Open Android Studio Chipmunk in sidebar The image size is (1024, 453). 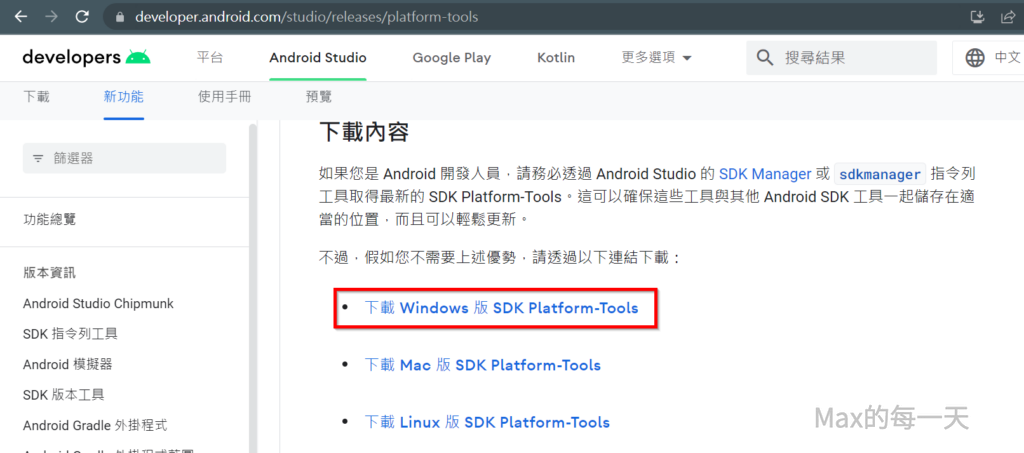[x=98, y=304]
